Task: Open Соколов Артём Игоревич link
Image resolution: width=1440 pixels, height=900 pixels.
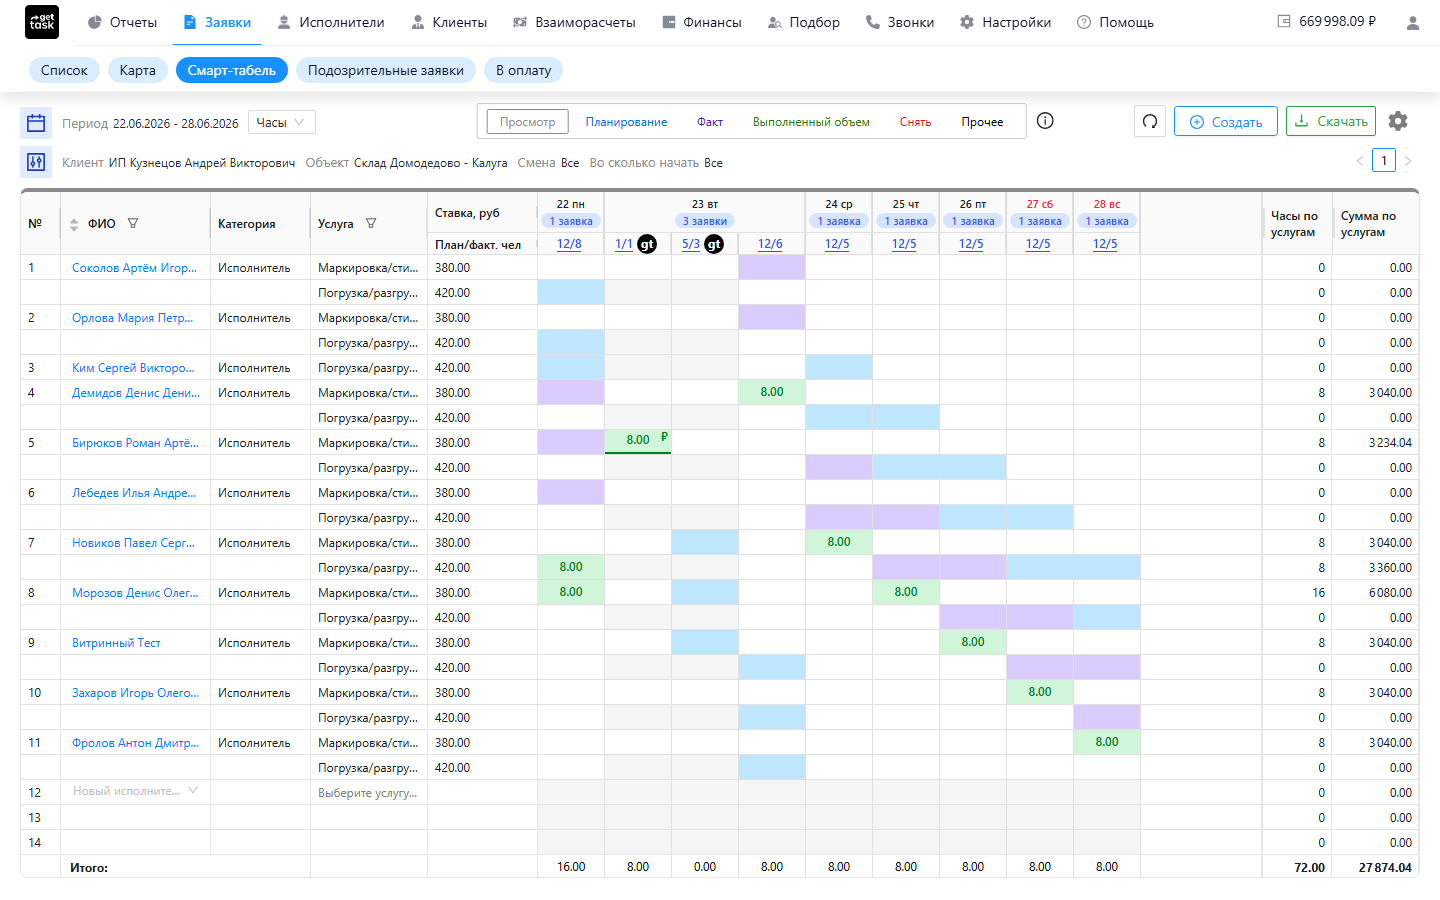Action: 134,268
